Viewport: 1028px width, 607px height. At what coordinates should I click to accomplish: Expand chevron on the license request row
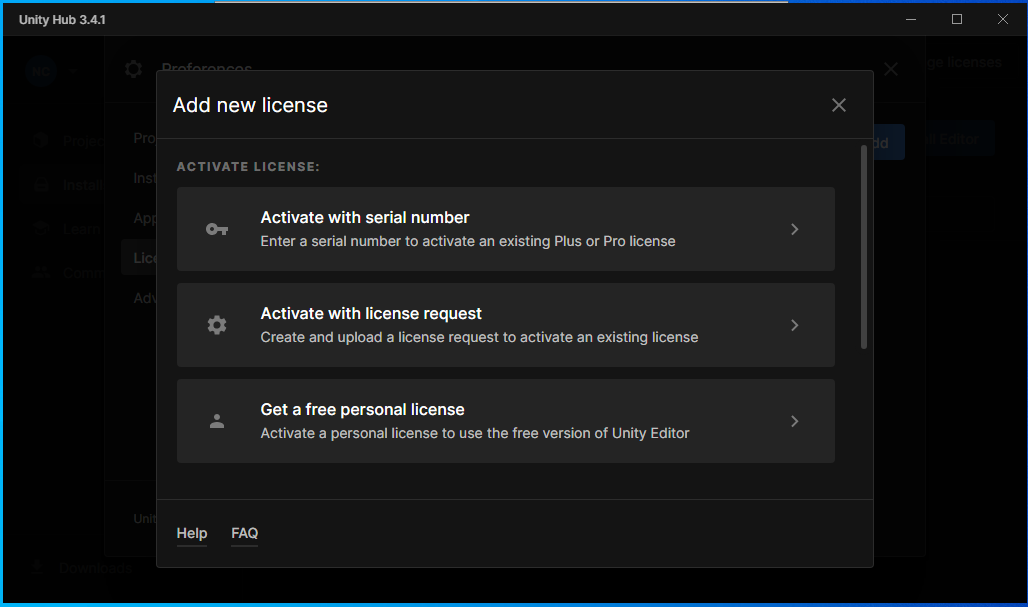(795, 325)
